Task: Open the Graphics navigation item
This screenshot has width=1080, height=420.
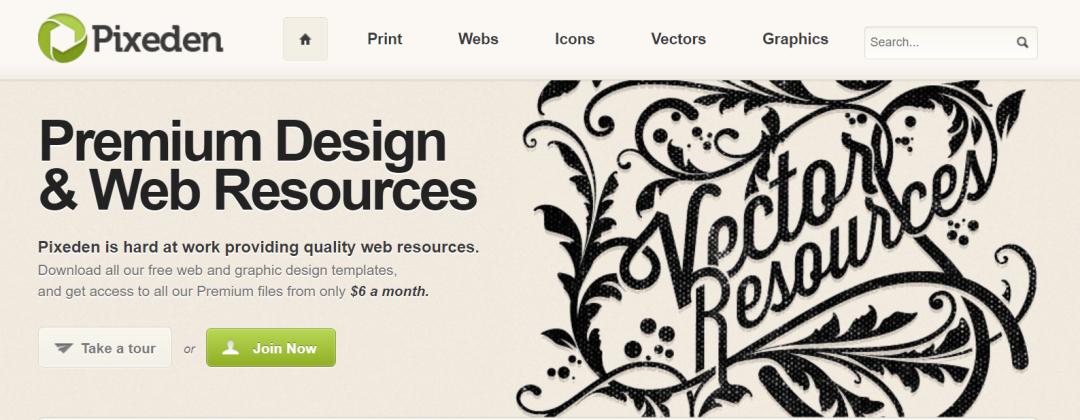Action: pyautogui.click(x=795, y=39)
